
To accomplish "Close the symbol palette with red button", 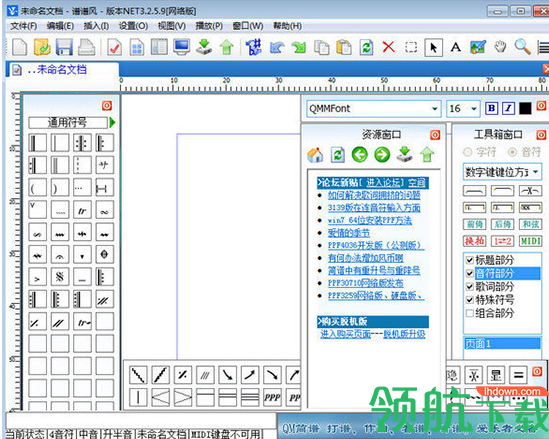I will (107, 106).
